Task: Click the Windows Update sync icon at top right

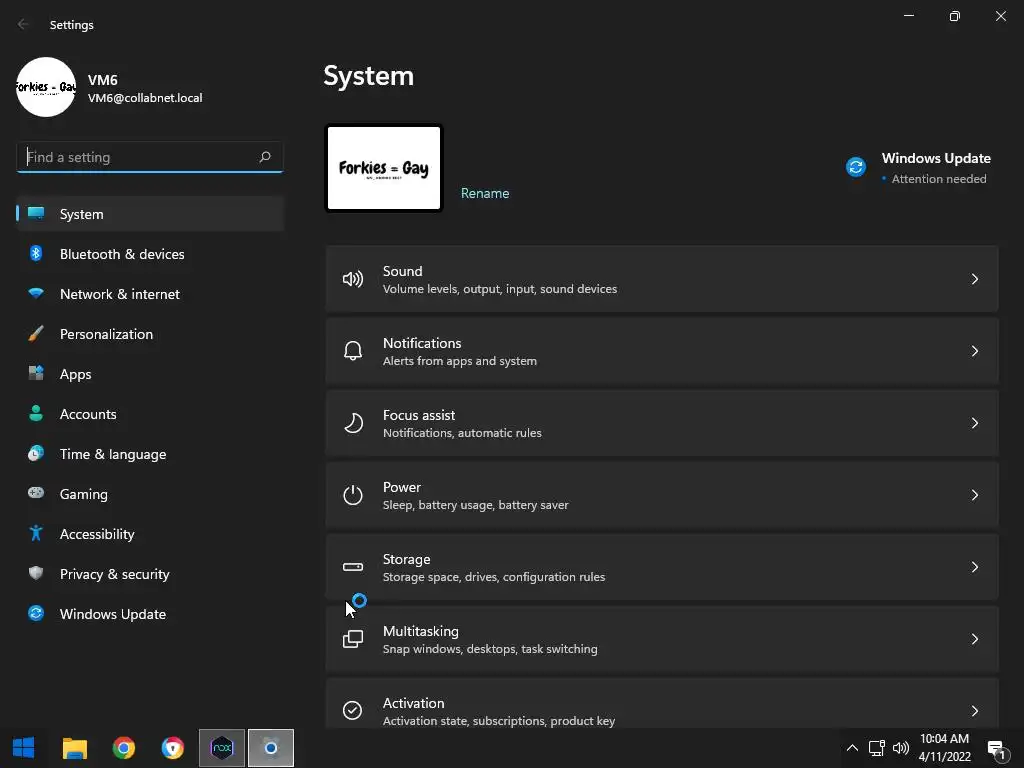Action: pyautogui.click(x=856, y=167)
